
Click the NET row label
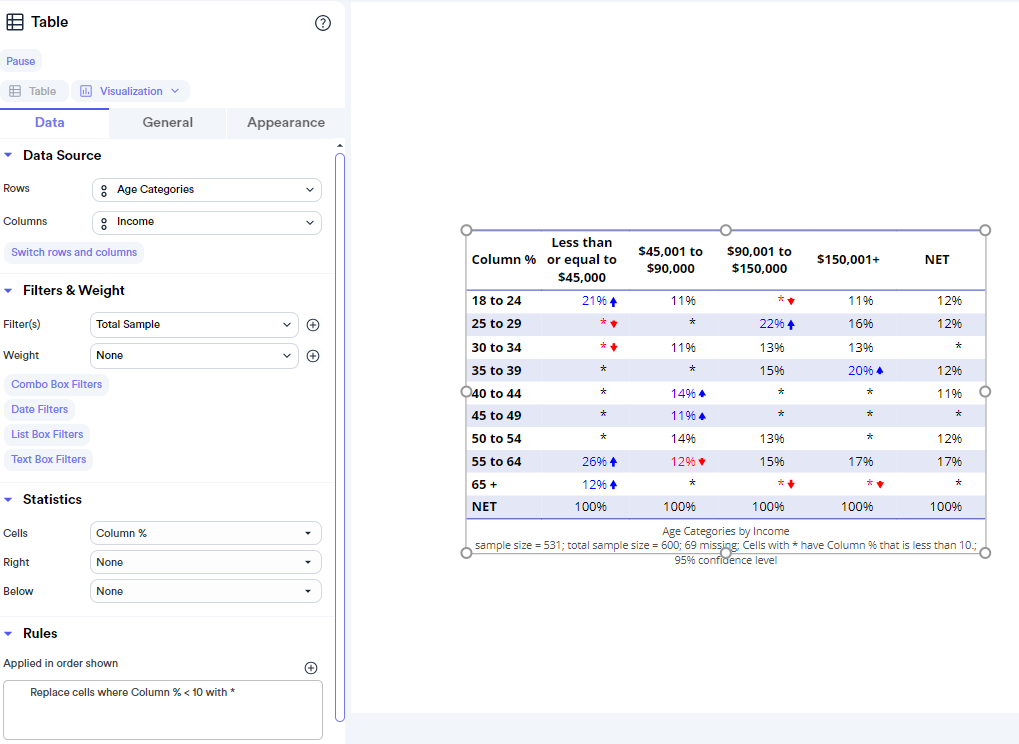pos(484,507)
